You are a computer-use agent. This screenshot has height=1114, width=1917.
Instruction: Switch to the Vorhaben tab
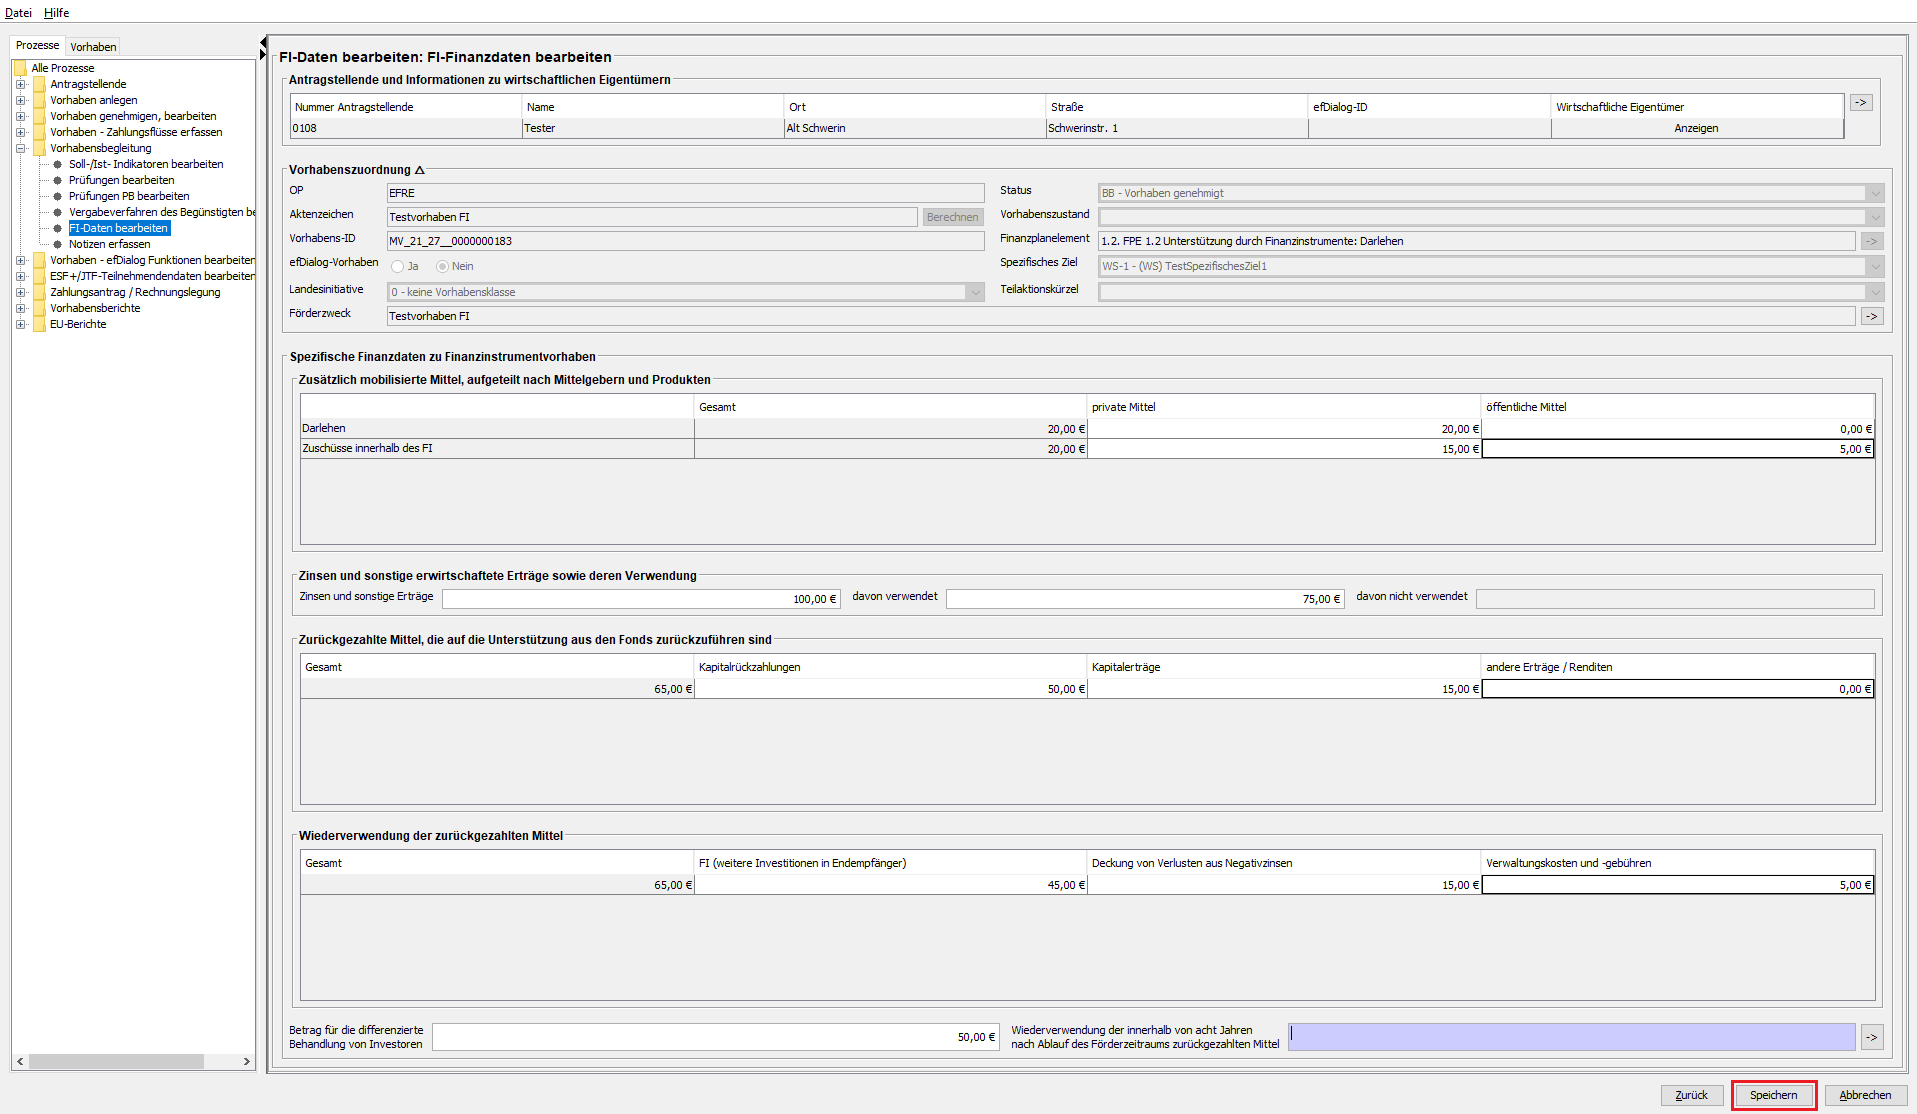click(x=93, y=47)
